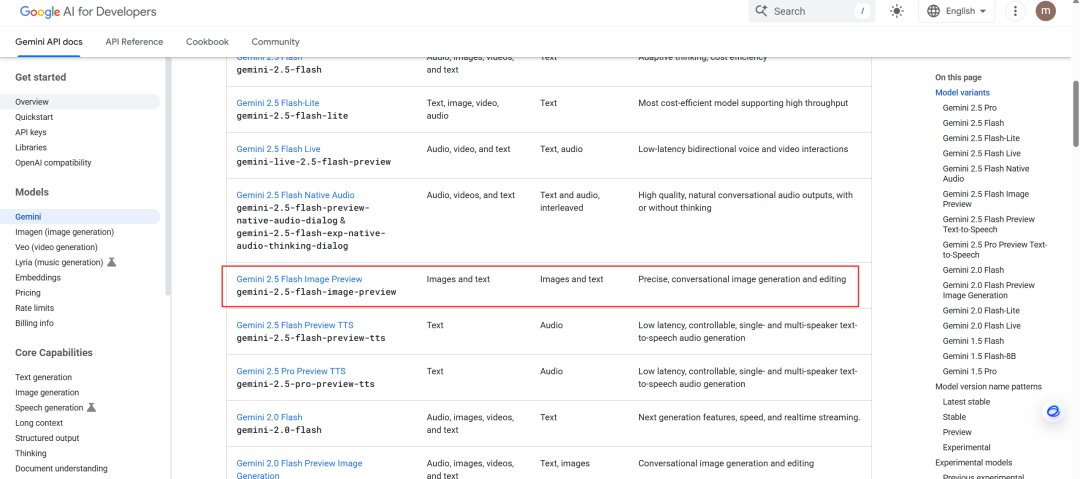
Task: Open Long context in the sidebar
Action: coord(39,423)
